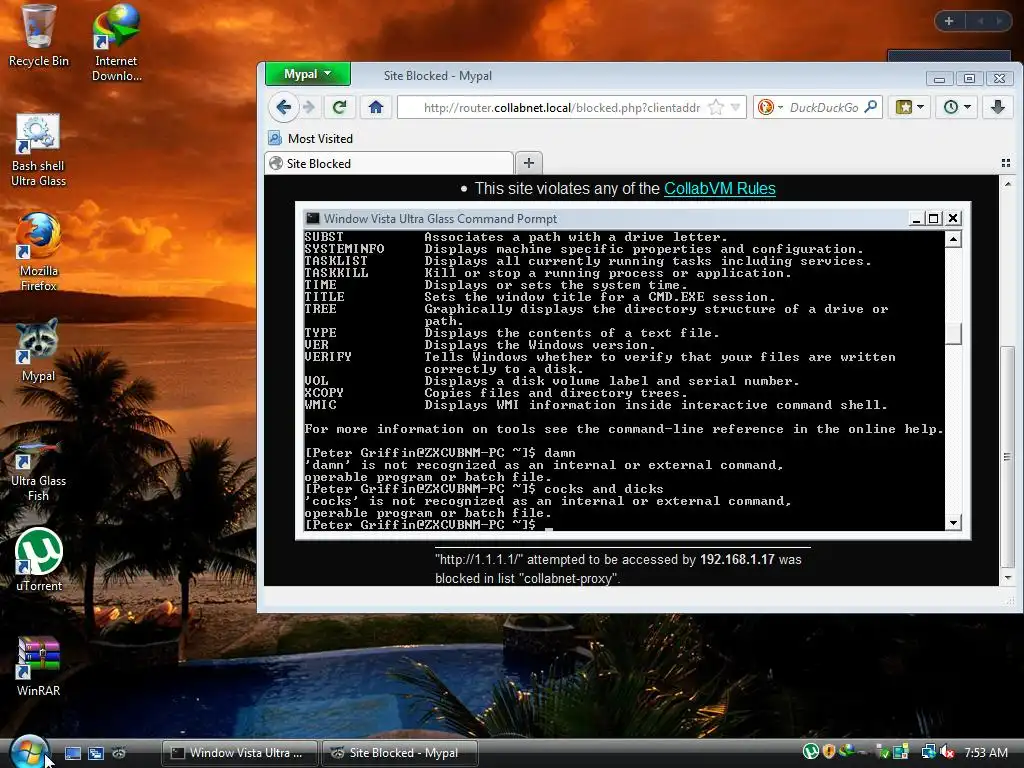Select the Site Blocked tab
The height and width of the screenshot is (768, 1024).
tap(389, 163)
